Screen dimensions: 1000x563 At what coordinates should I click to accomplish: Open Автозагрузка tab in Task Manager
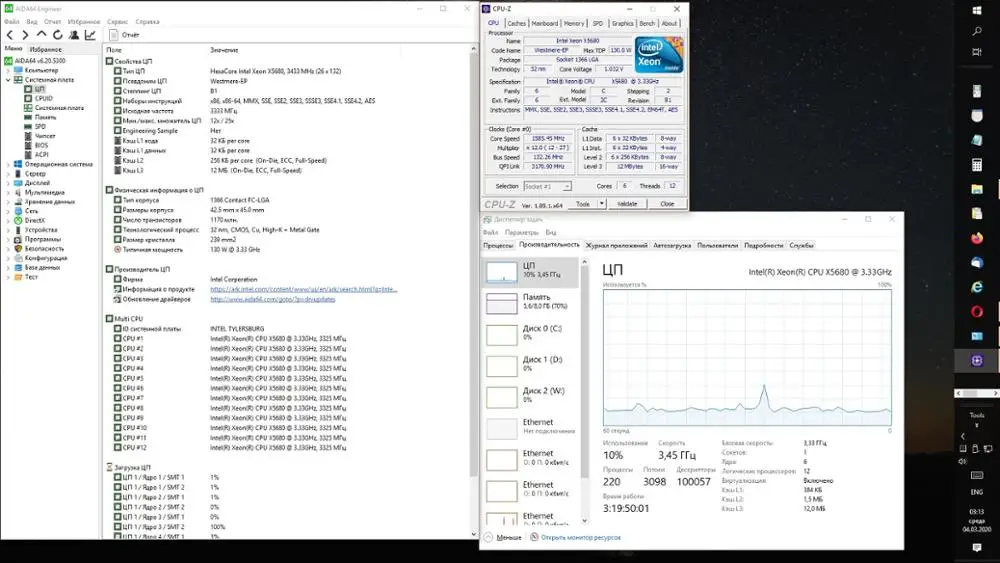click(x=672, y=245)
